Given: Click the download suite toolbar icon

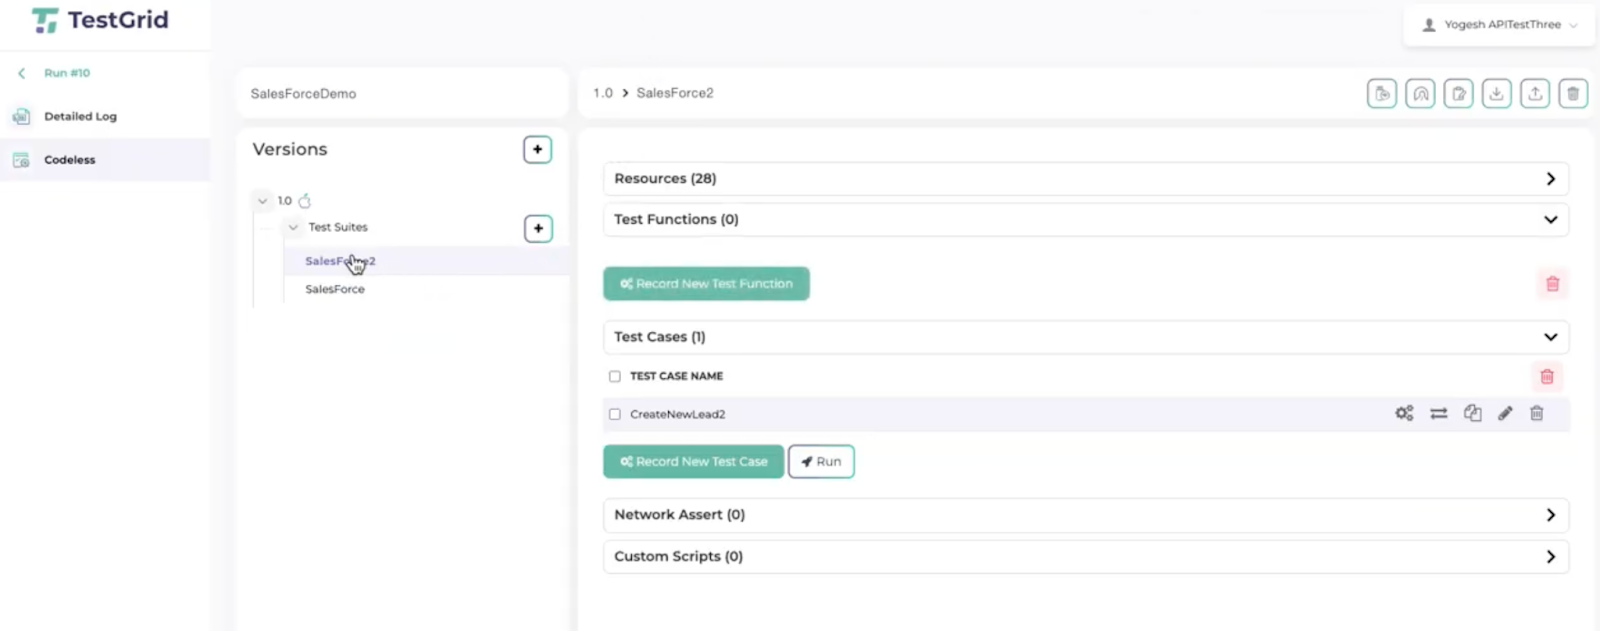Looking at the screenshot, I should point(1496,94).
